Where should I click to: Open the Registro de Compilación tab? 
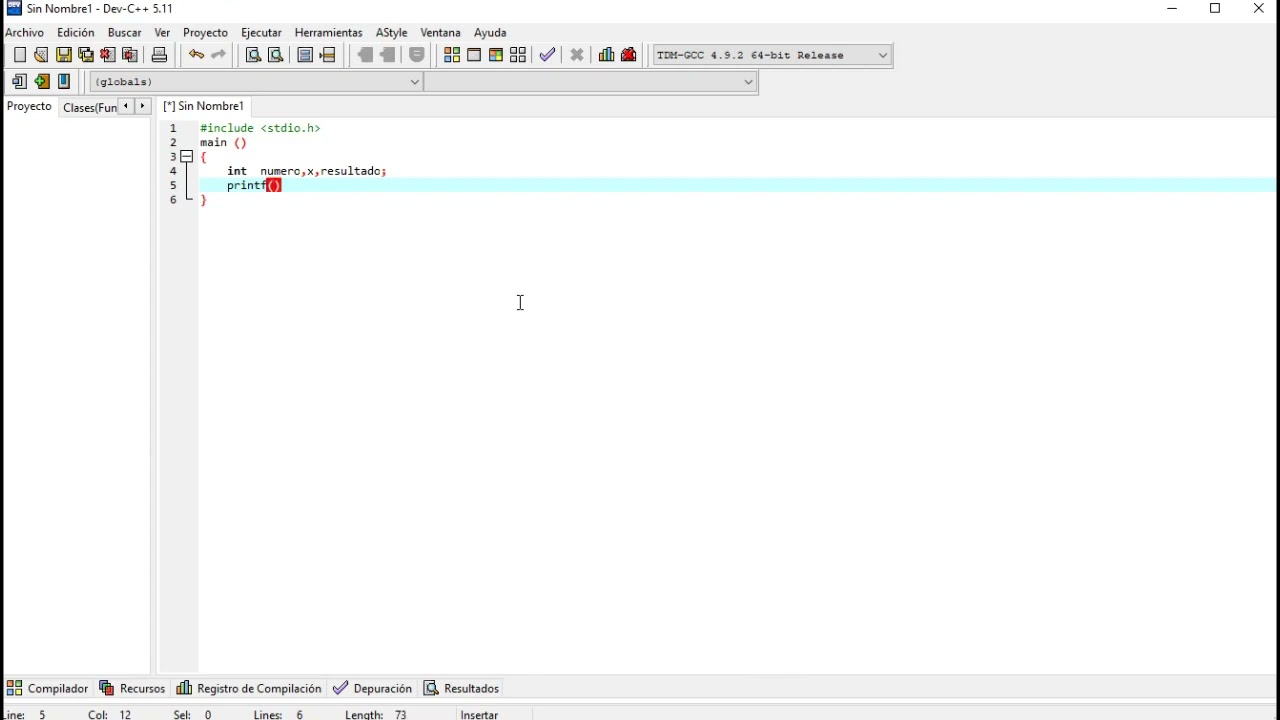(249, 688)
